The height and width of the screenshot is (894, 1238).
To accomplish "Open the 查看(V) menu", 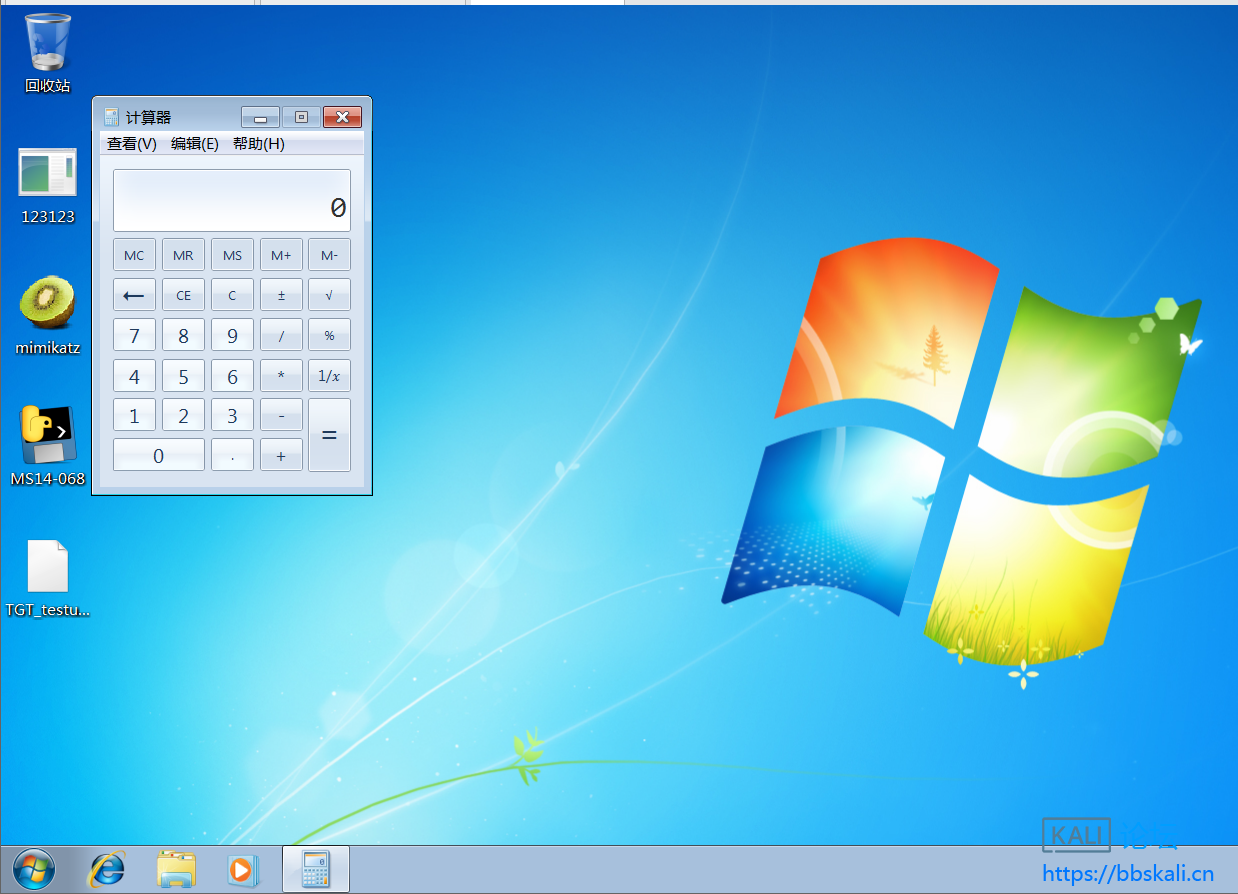I will point(132,144).
